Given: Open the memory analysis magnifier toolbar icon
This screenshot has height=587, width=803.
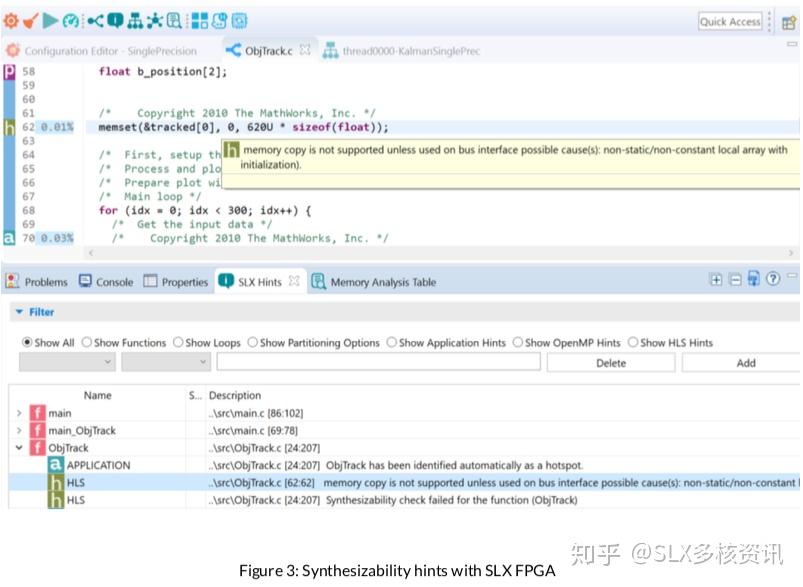Looking at the screenshot, I should pos(174,21).
